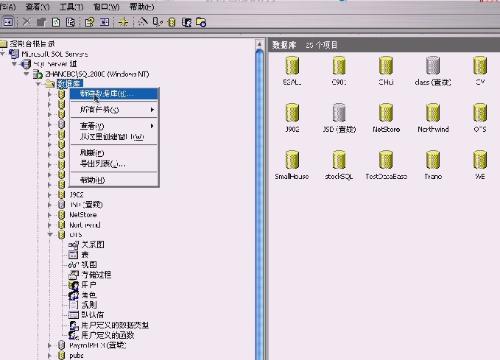The width and height of the screenshot is (500, 360).
Task: Click the tree pane scroll-up arrow
Action: [260, 44]
